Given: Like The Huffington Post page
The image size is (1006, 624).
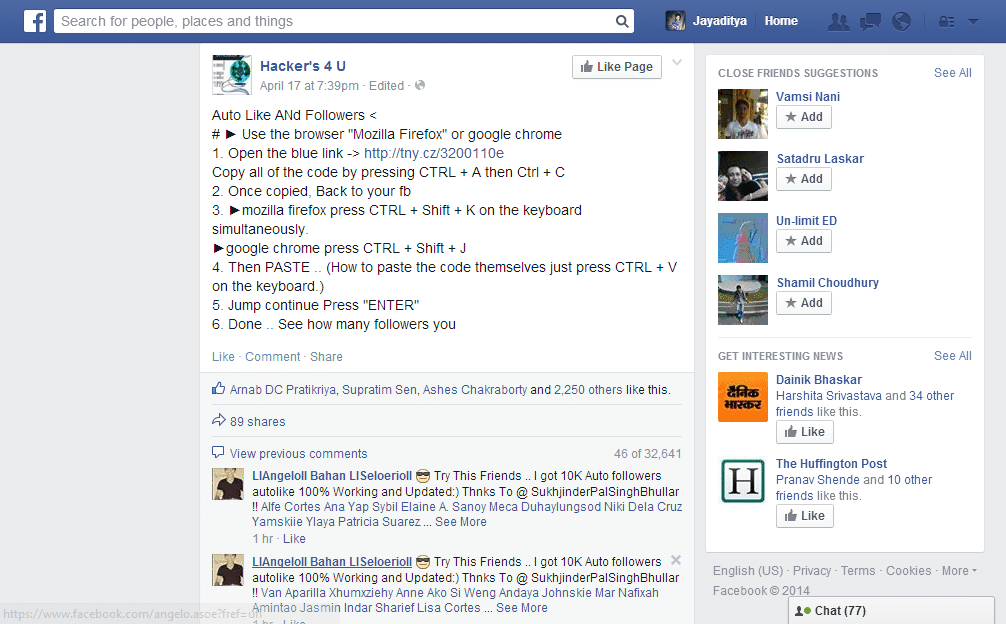Looking at the screenshot, I should (805, 516).
